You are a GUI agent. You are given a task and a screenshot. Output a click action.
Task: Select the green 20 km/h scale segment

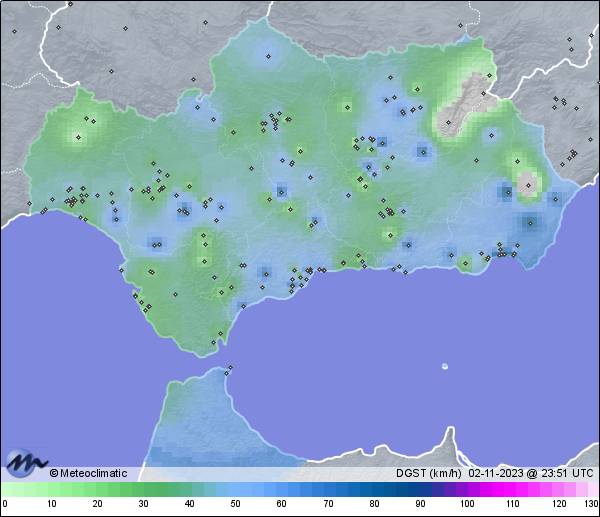tap(97, 489)
